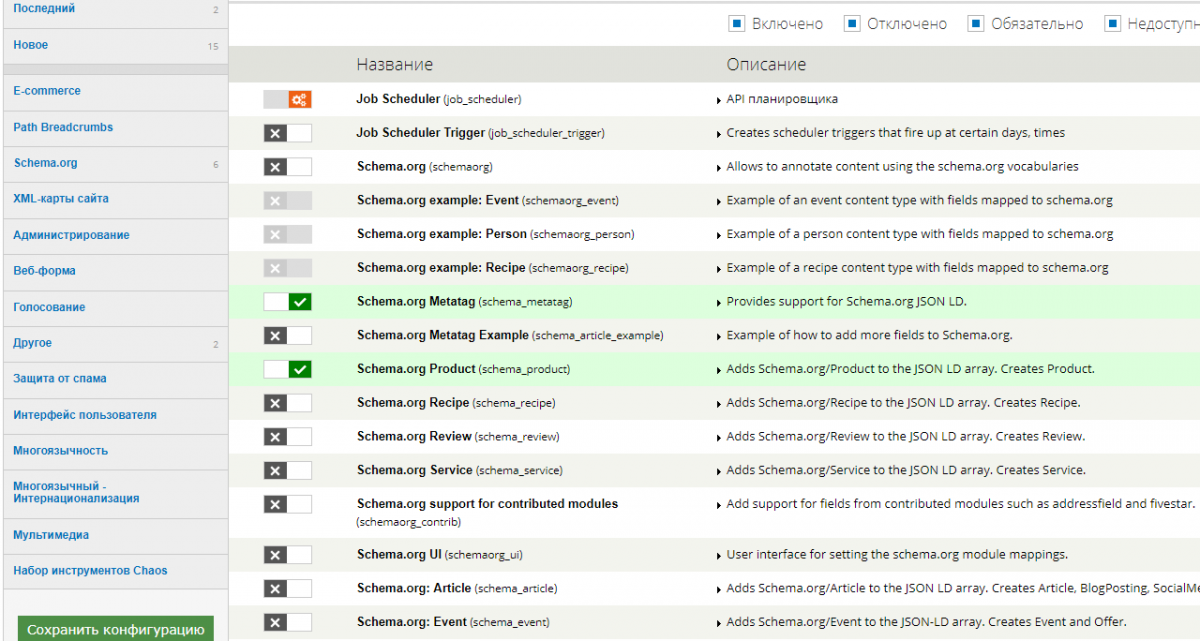Expand description arrow for Schema.org: Article
The height and width of the screenshot is (641, 1200).
click(x=719, y=589)
